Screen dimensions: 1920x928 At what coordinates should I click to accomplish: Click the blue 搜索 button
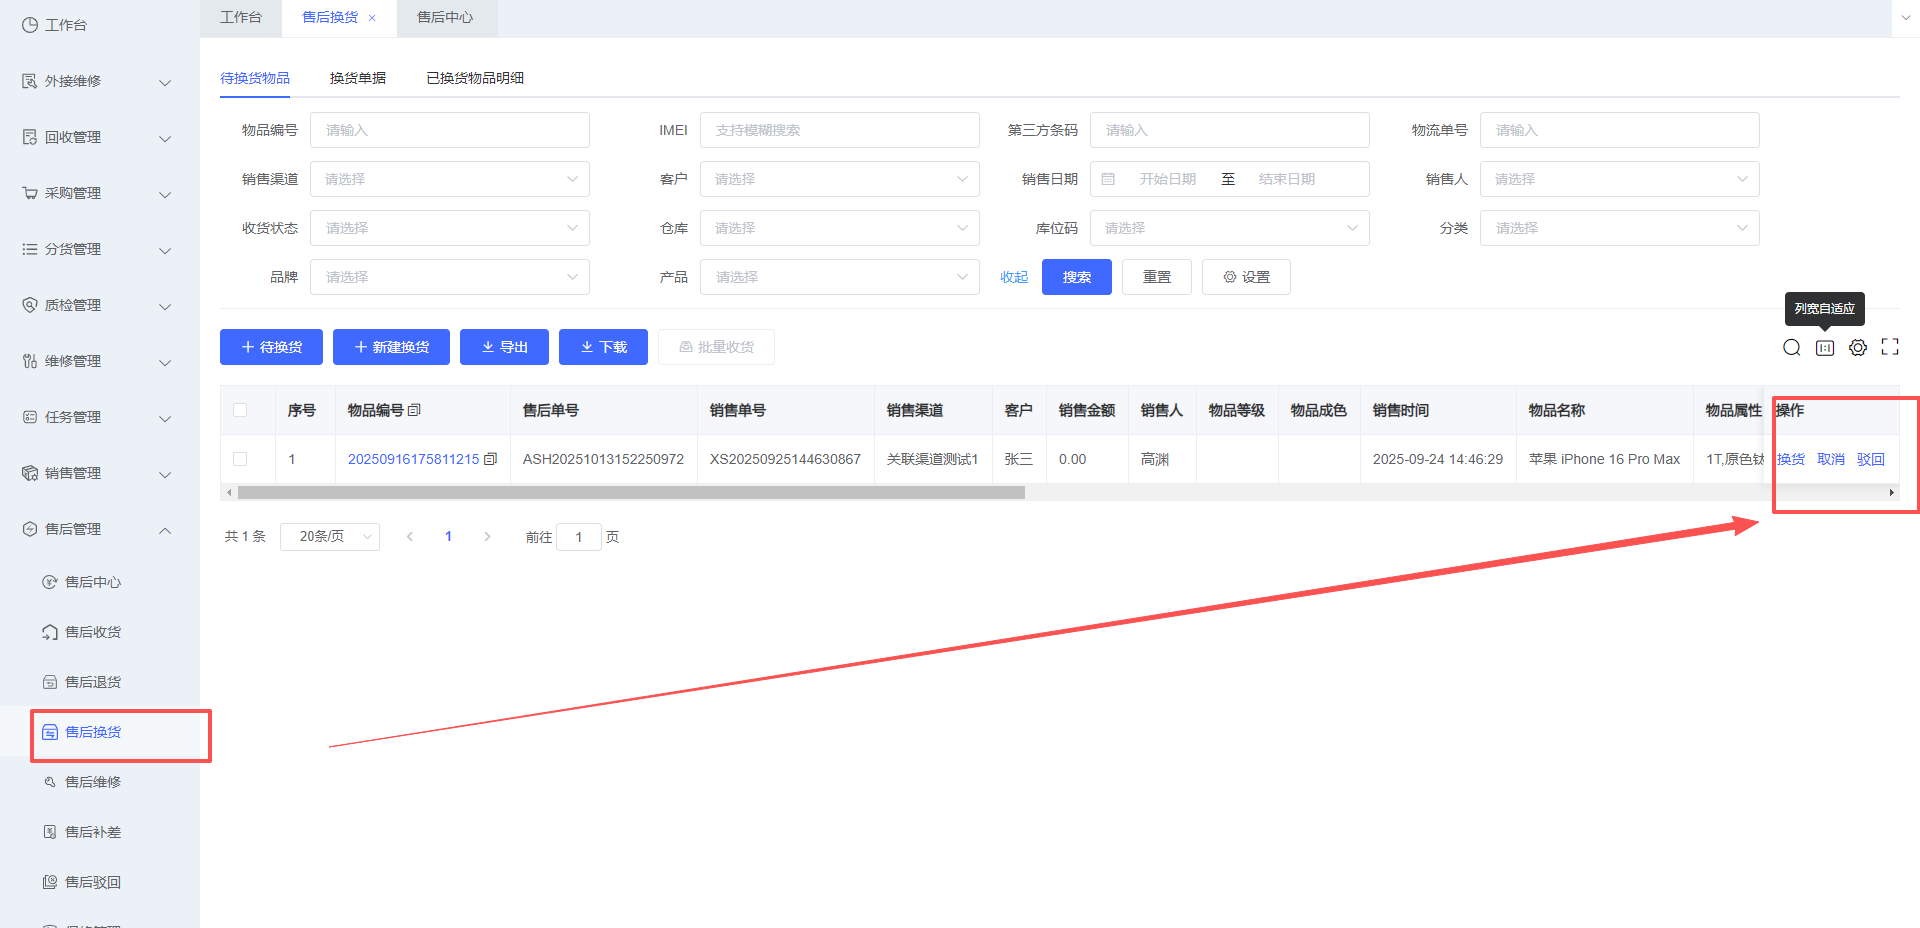point(1076,277)
